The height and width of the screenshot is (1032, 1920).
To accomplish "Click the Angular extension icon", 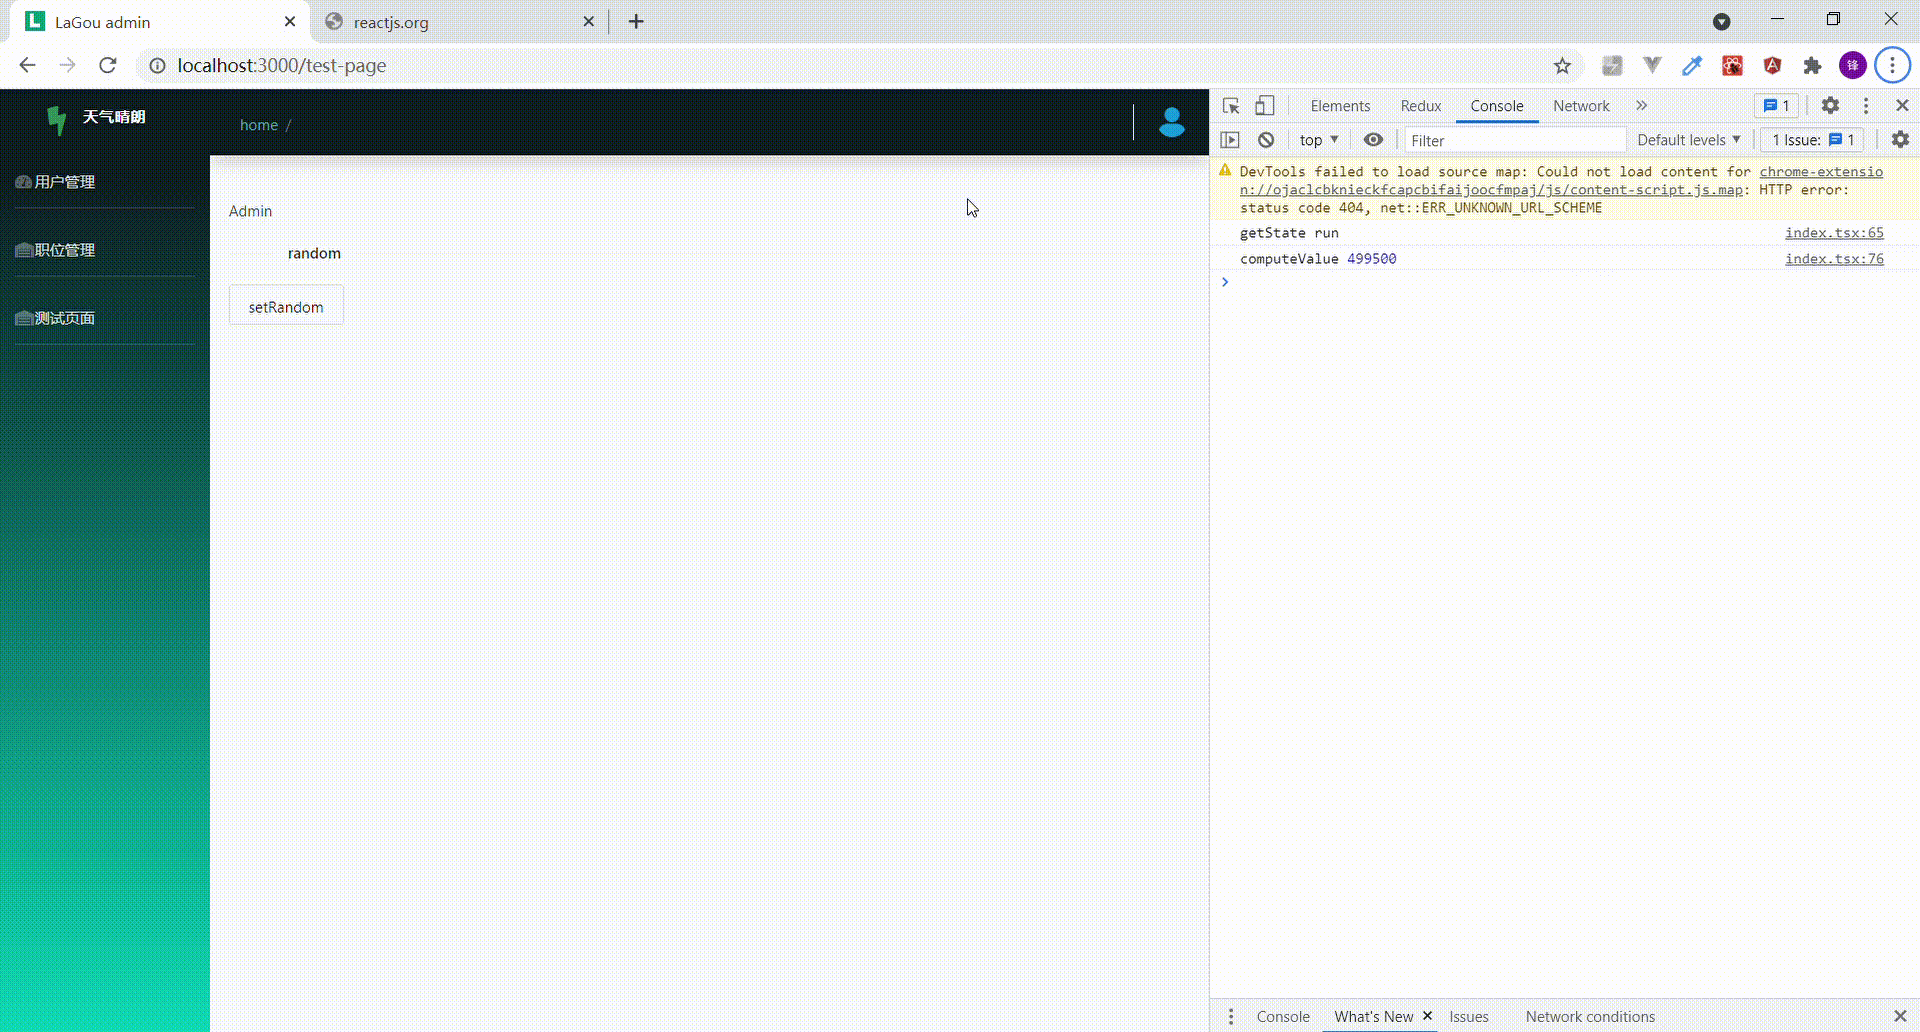I will point(1772,66).
